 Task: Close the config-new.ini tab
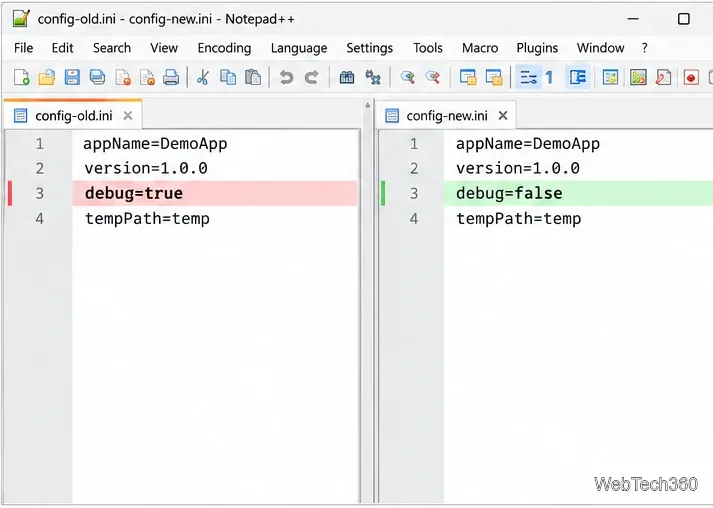tap(502, 116)
